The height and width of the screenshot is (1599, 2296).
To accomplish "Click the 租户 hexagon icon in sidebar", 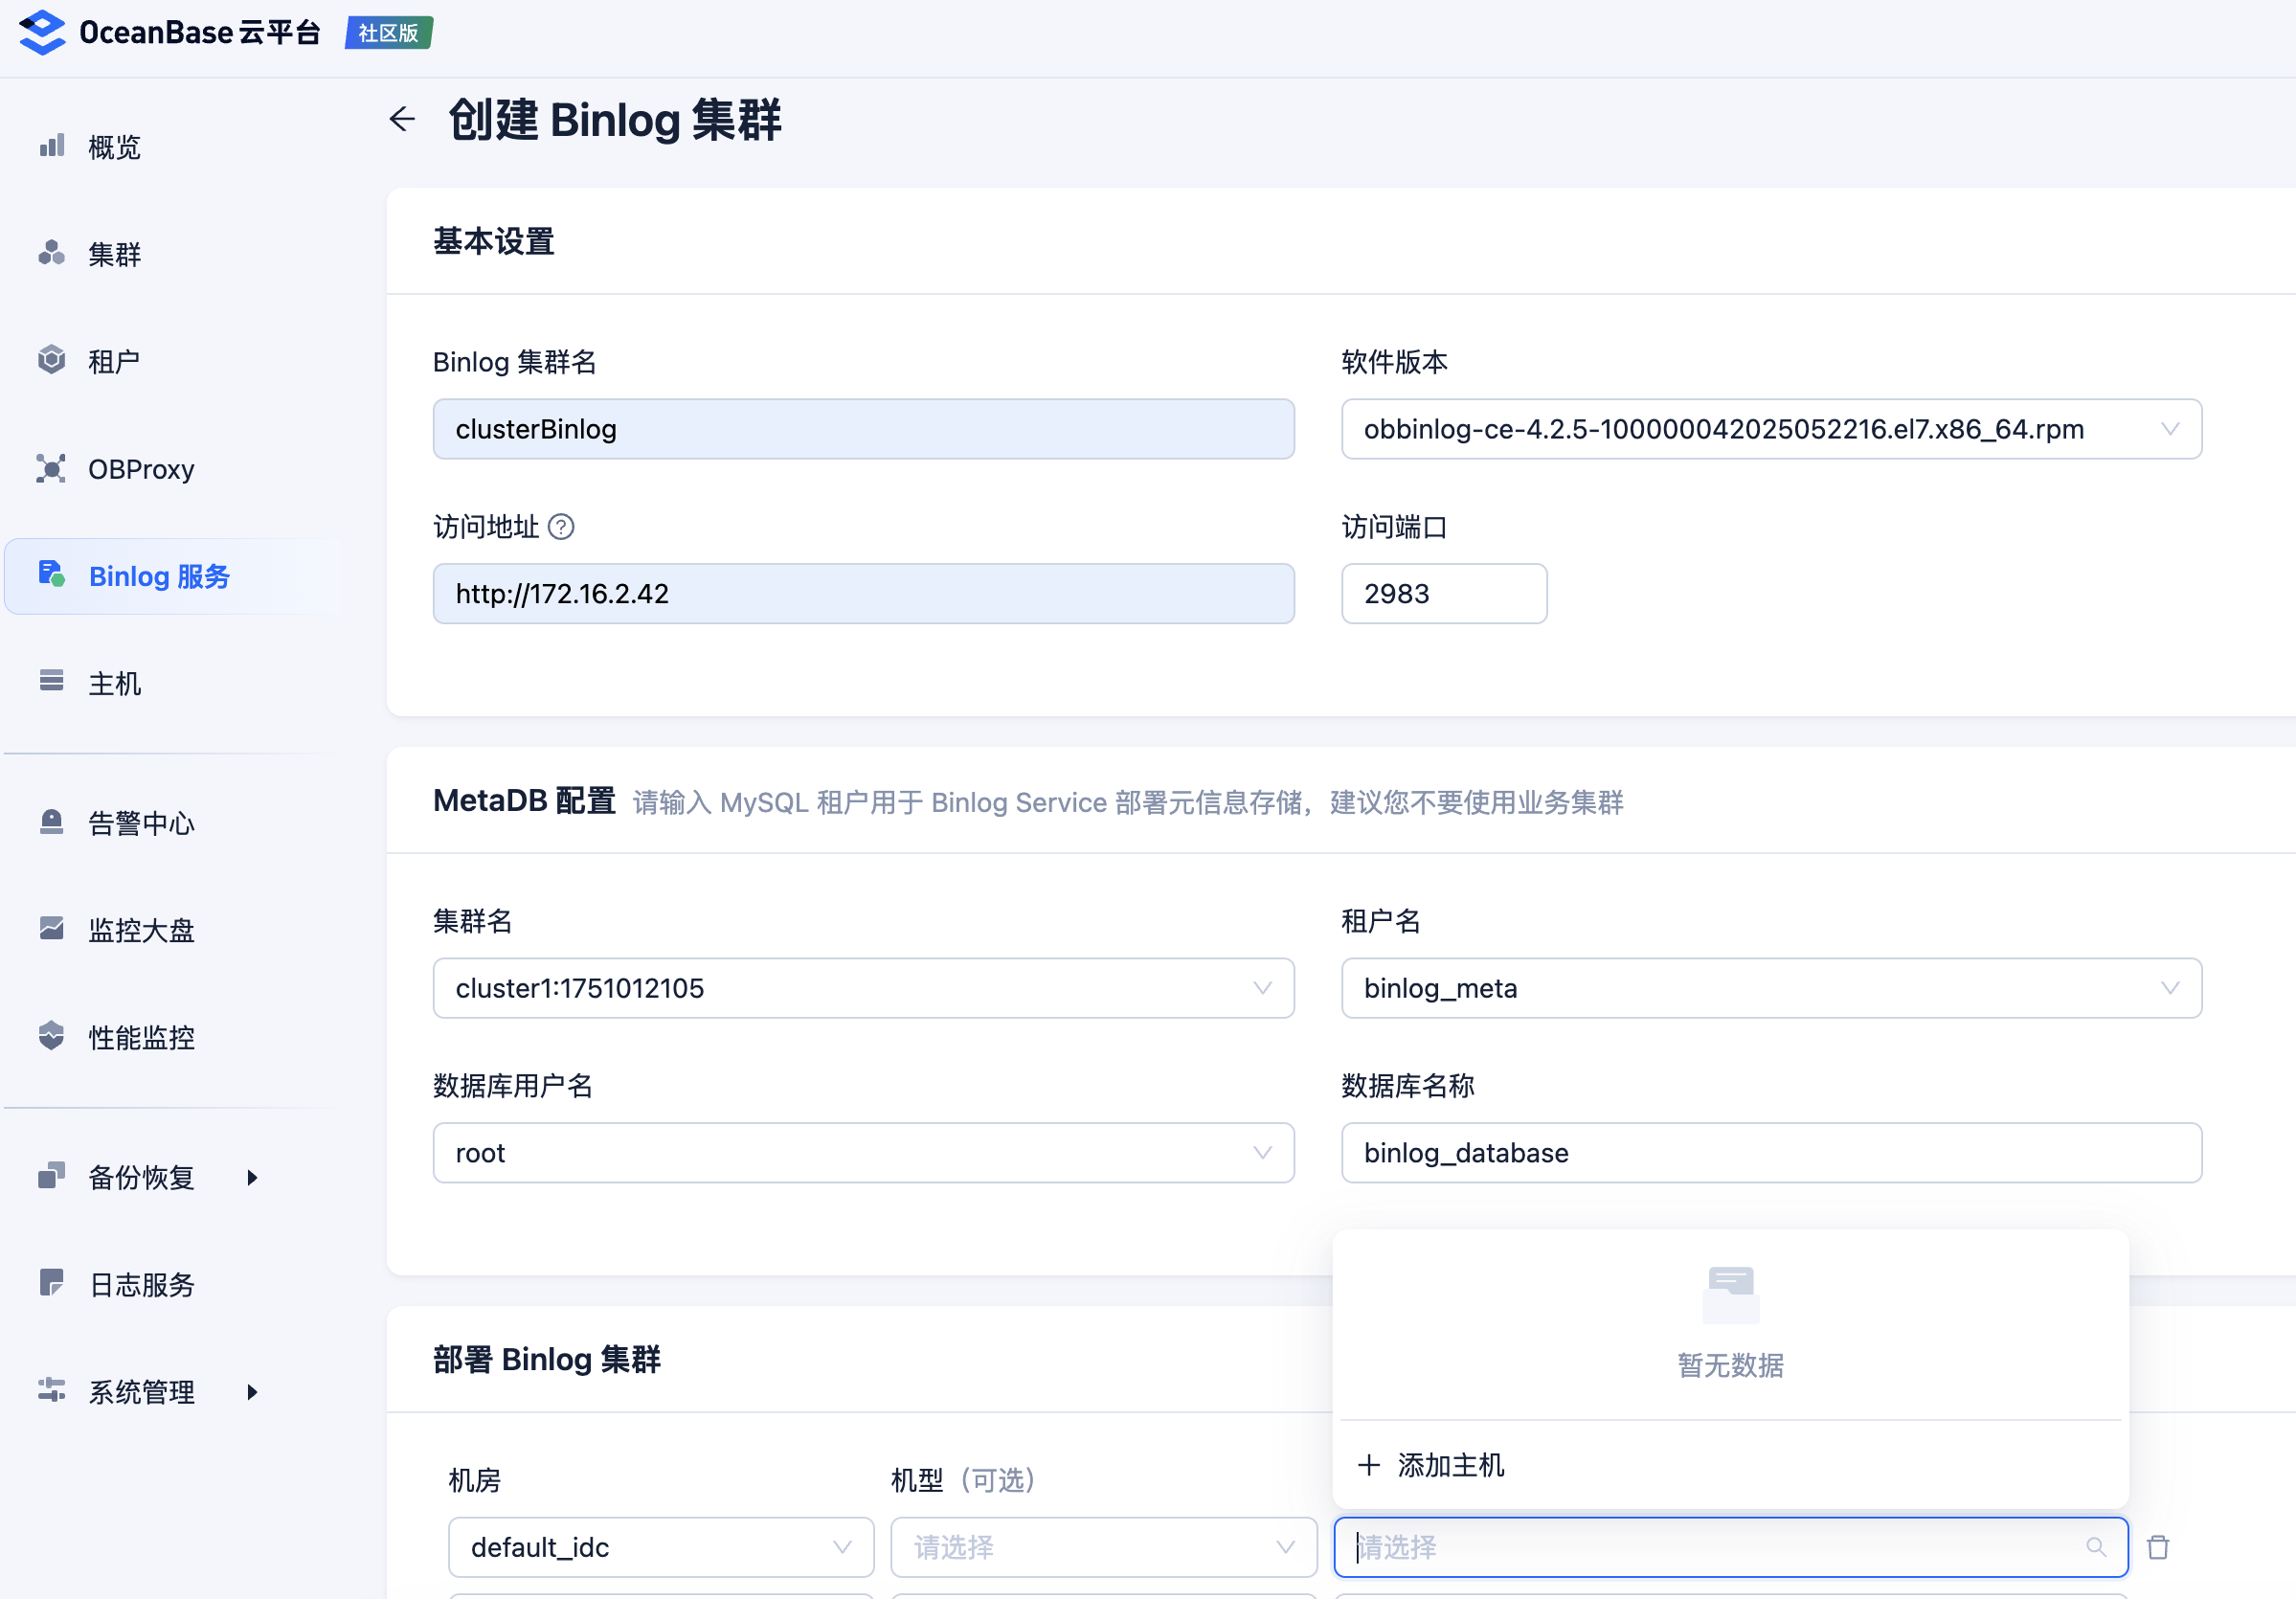I will pos(52,360).
